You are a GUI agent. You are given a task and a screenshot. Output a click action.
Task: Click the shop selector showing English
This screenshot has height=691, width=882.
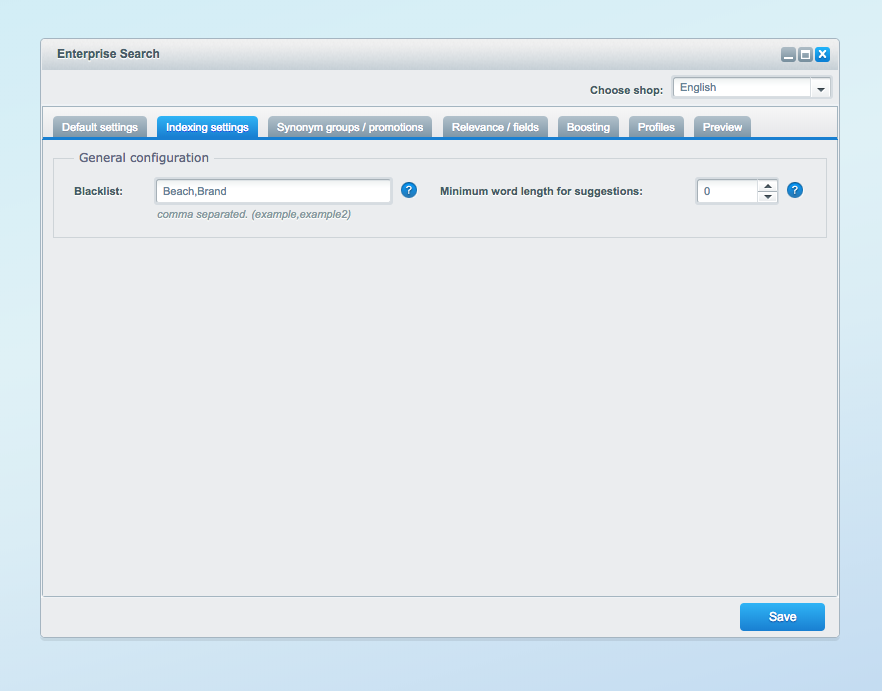point(741,88)
